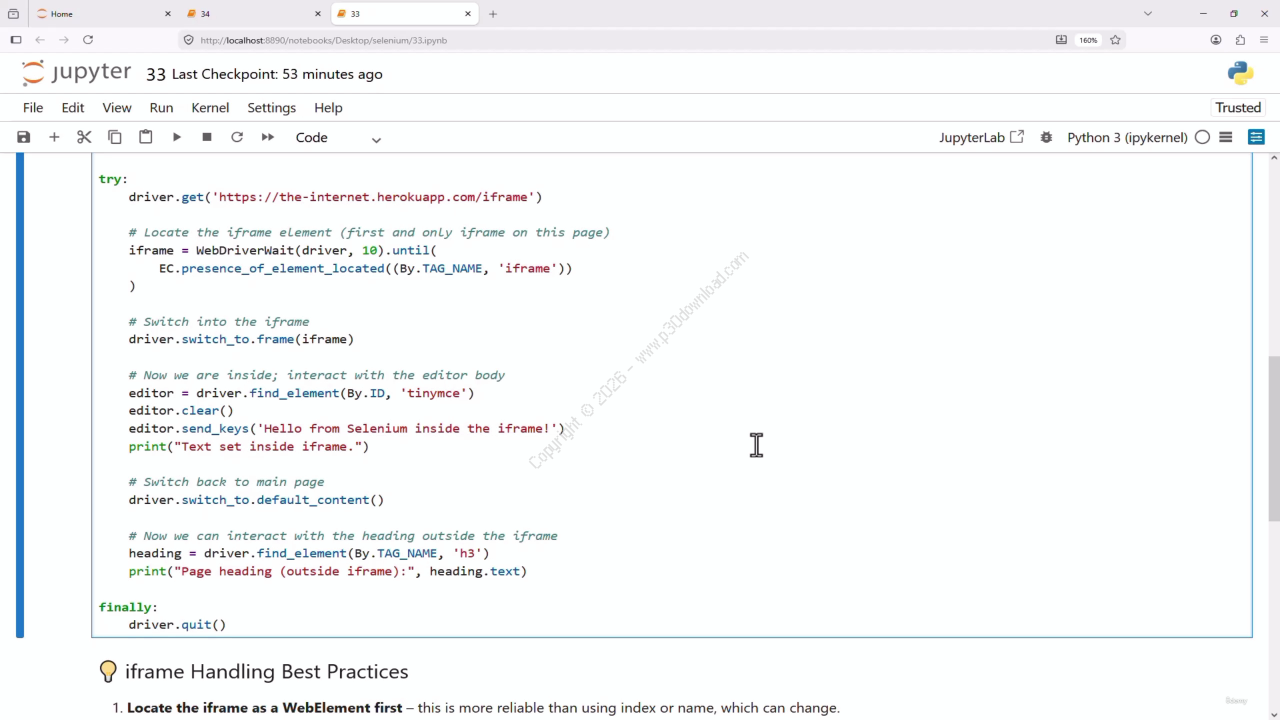This screenshot has height=720, width=1280.
Task: Open the Edit menu
Action: pyautogui.click(x=73, y=108)
